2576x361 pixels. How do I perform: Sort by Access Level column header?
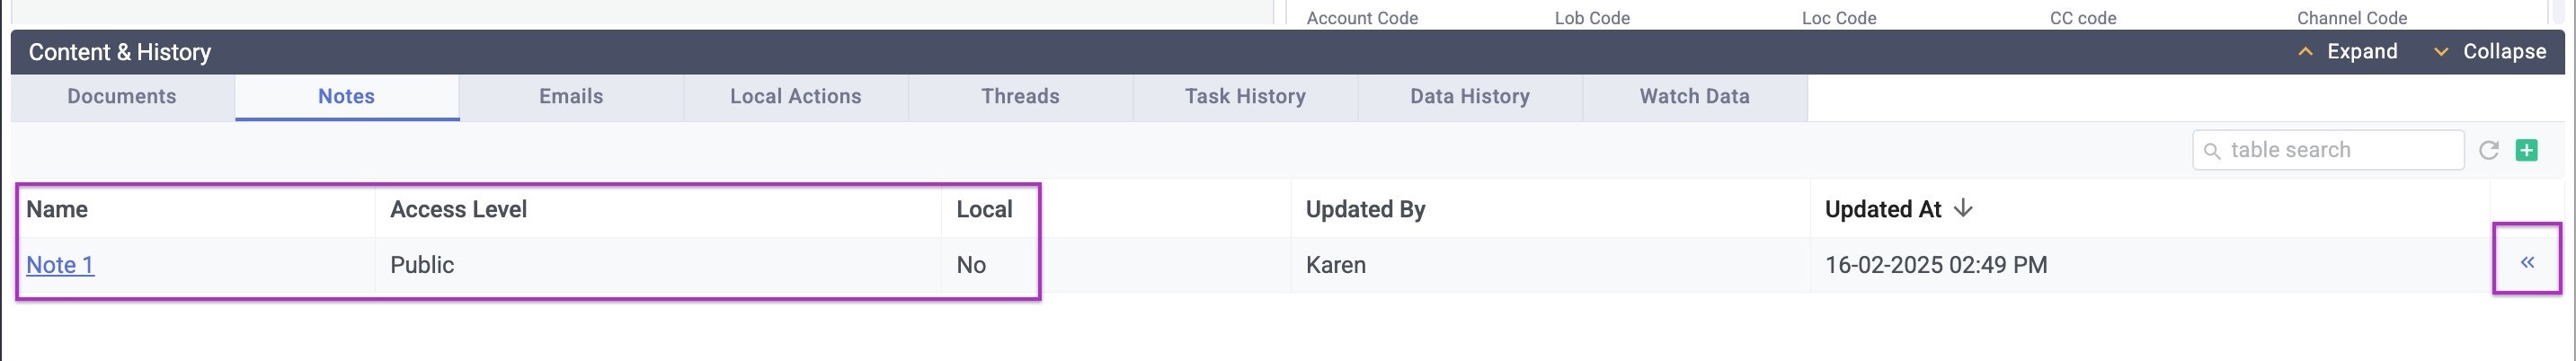coord(458,209)
